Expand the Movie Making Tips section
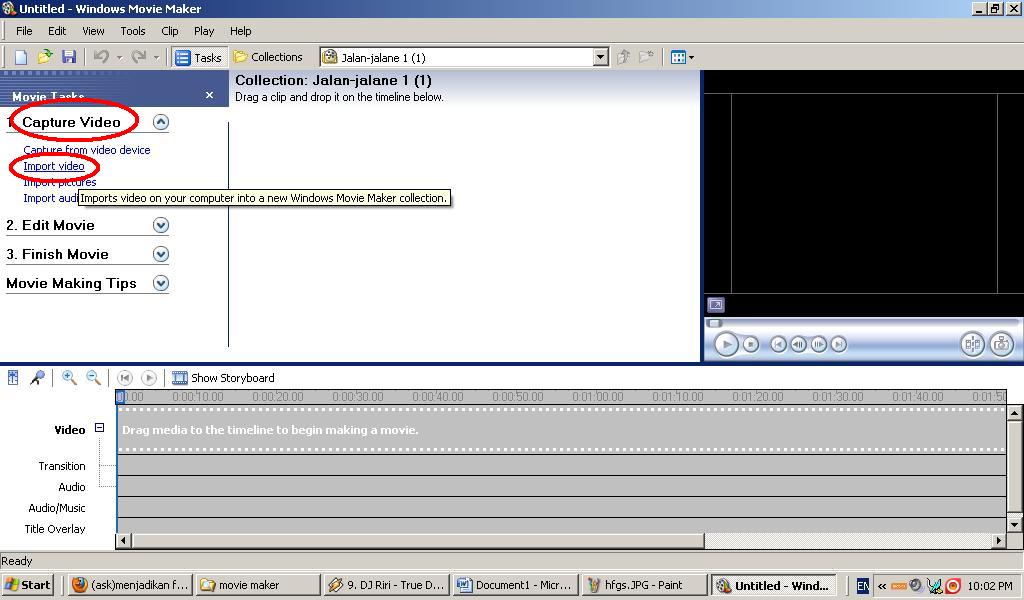The width and height of the screenshot is (1024, 600). [x=161, y=283]
